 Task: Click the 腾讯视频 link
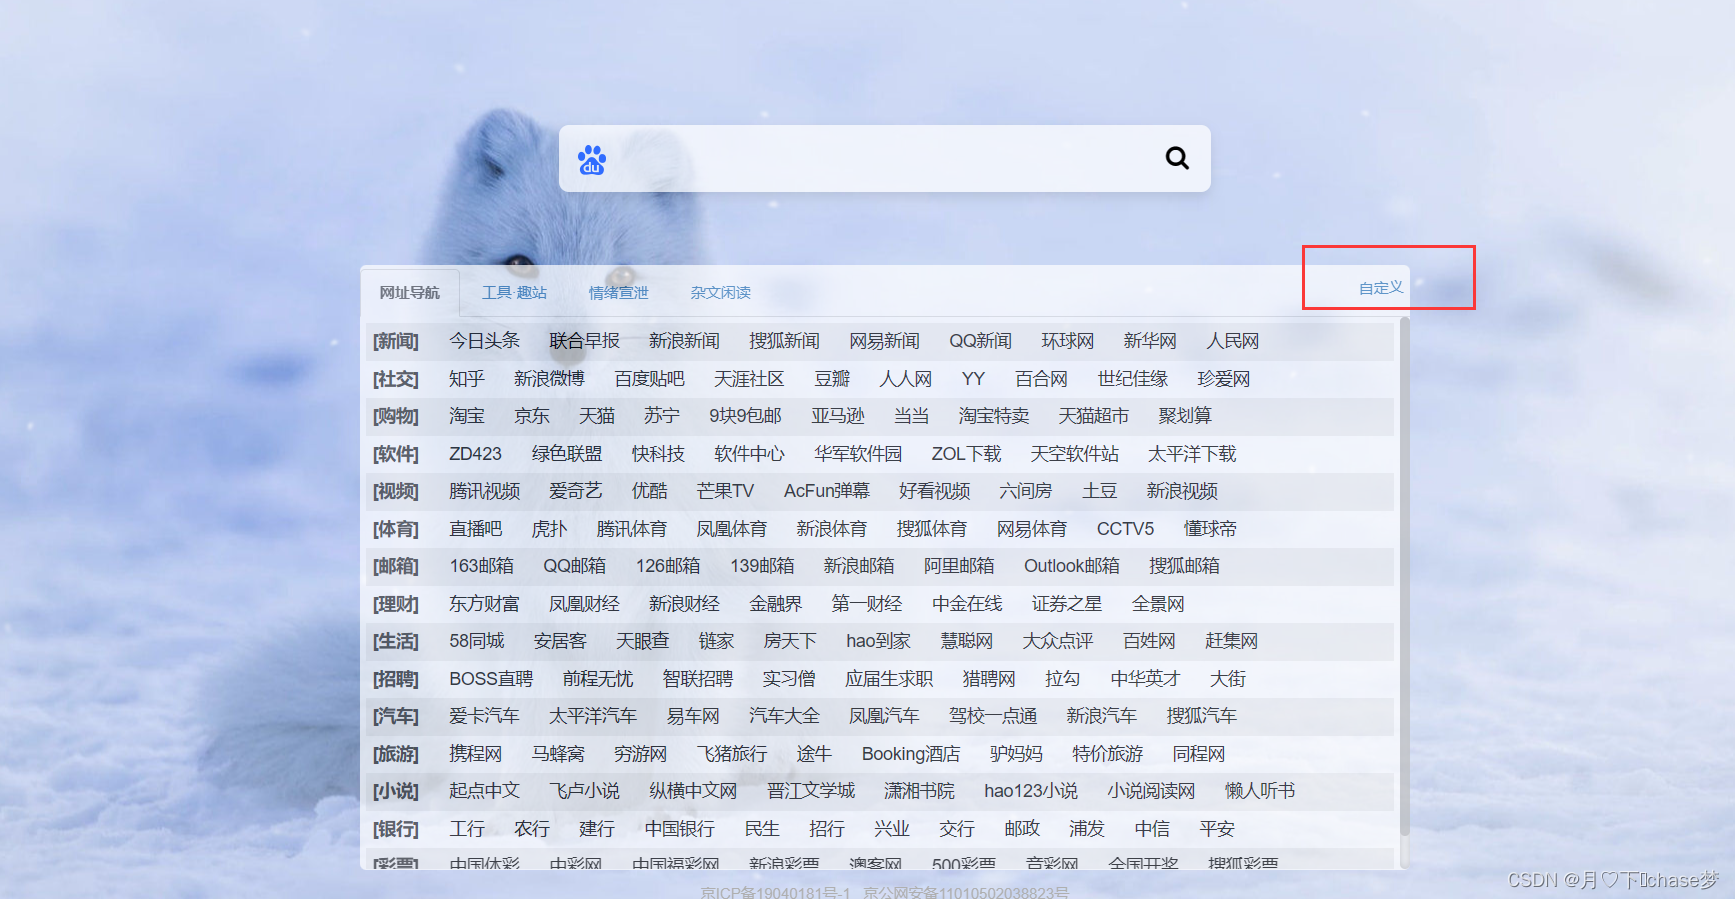(x=484, y=491)
